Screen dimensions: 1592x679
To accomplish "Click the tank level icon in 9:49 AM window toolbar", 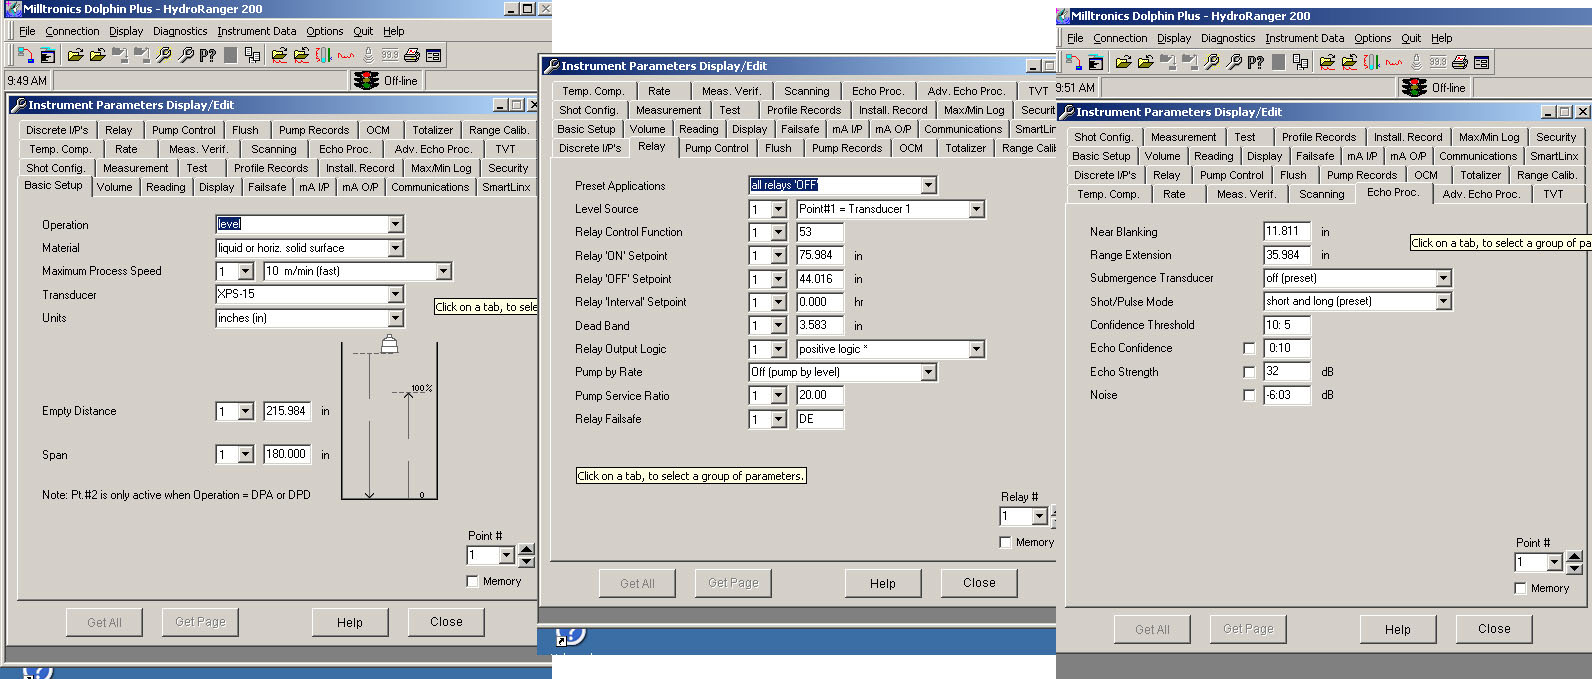I will [323, 55].
